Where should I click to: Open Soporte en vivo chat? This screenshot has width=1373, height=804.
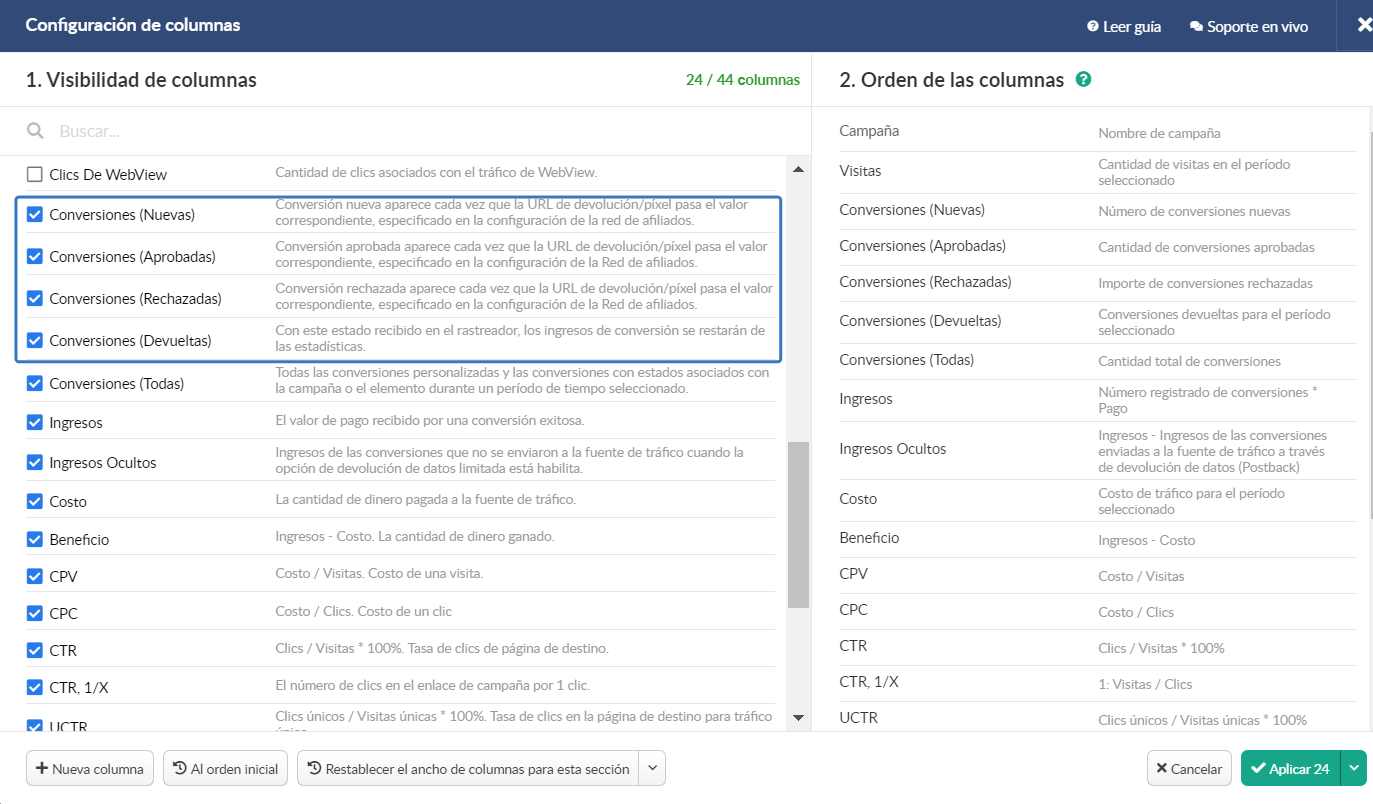tap(1249, 27)
